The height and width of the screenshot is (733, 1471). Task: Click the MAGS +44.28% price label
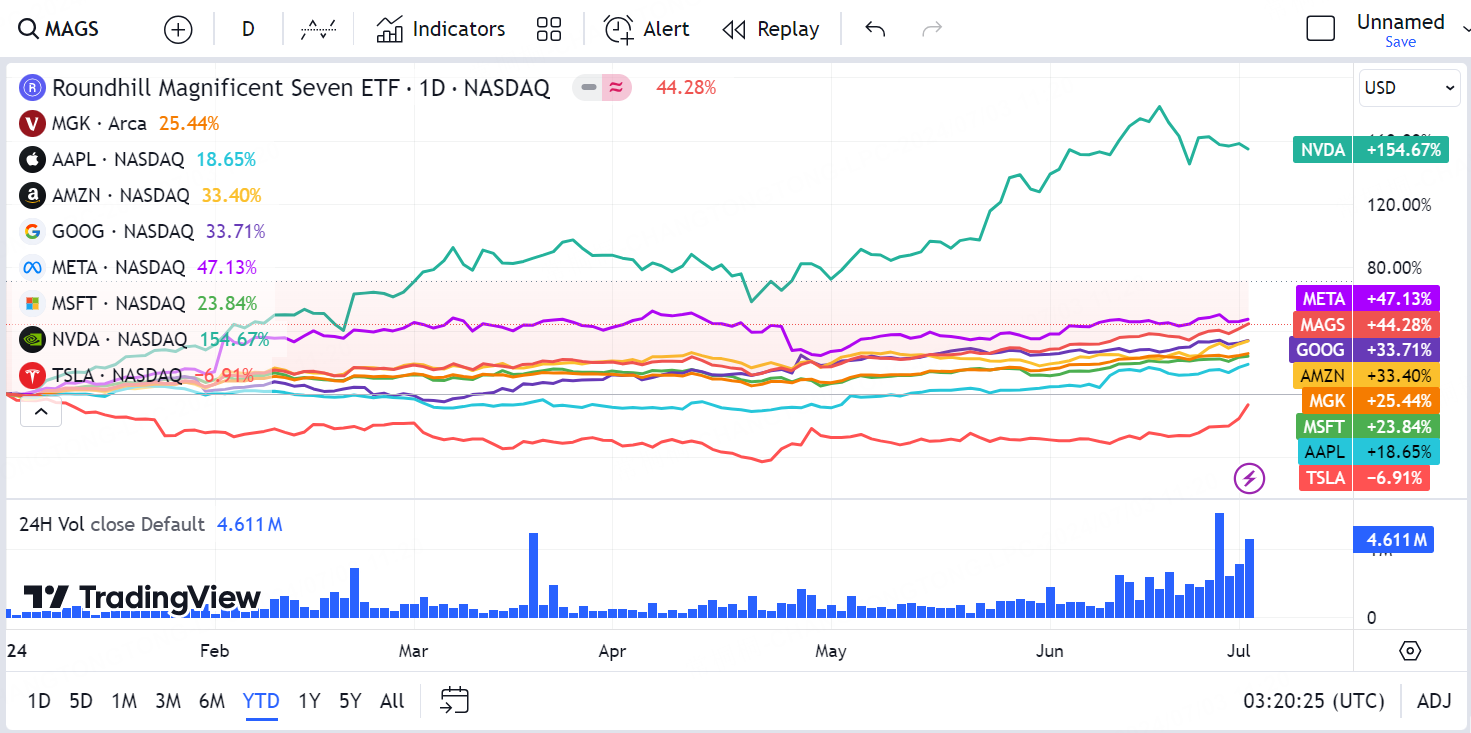[1368, 324]
